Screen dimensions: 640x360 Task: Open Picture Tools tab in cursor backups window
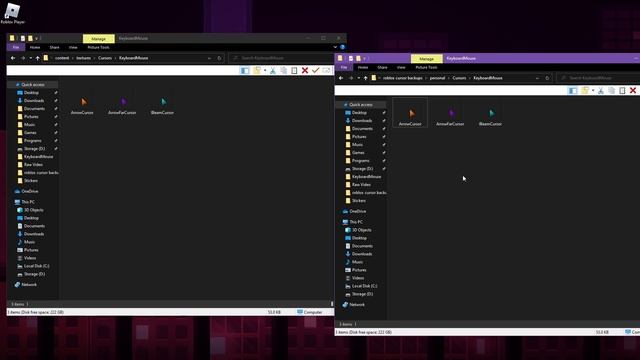(x=426, y=67)
